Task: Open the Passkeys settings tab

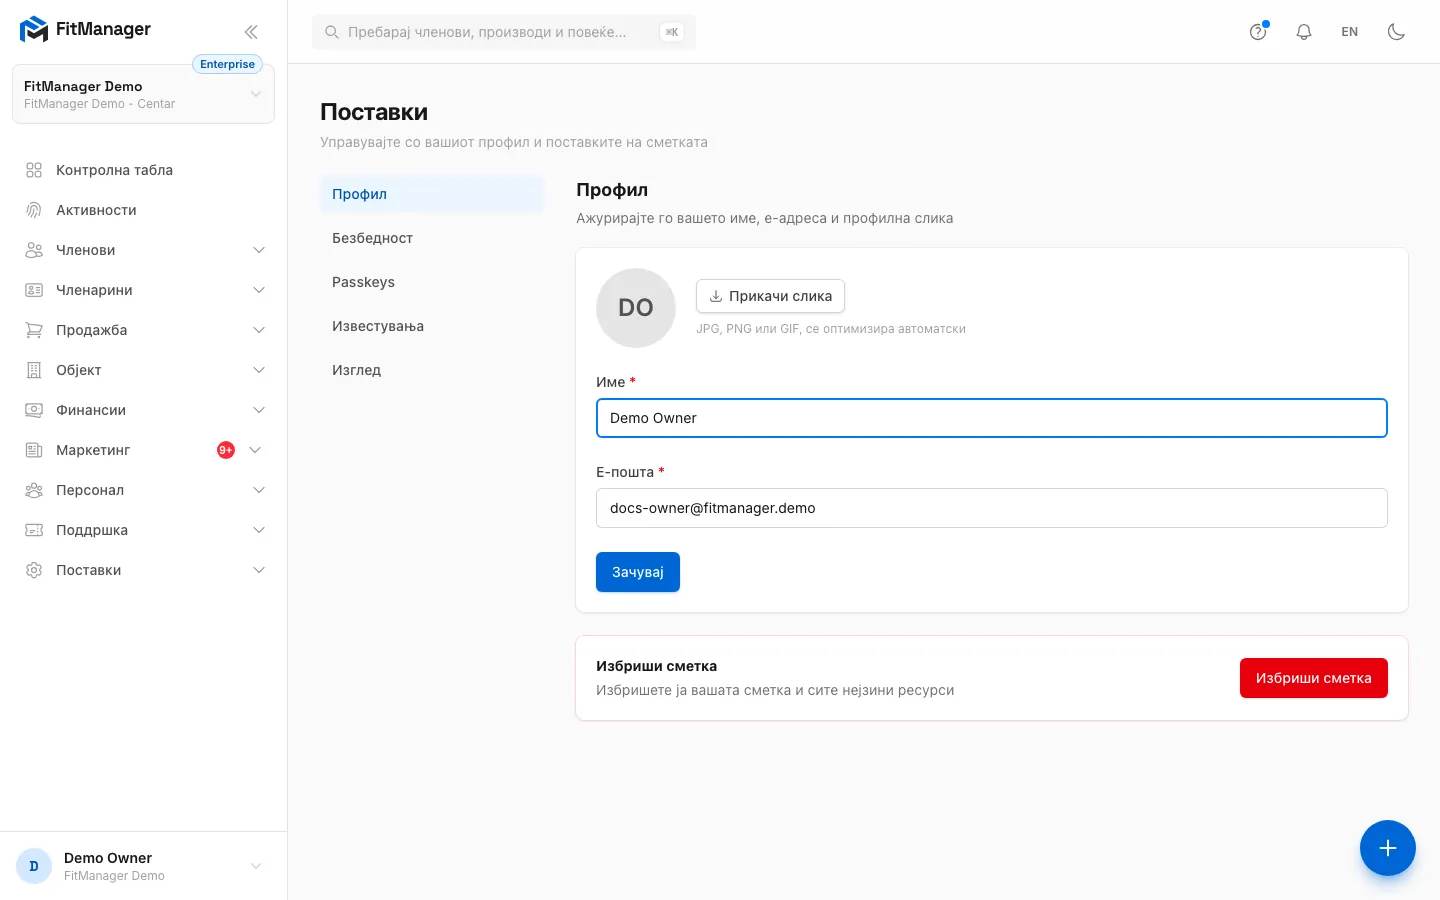Action: [432, 282]
